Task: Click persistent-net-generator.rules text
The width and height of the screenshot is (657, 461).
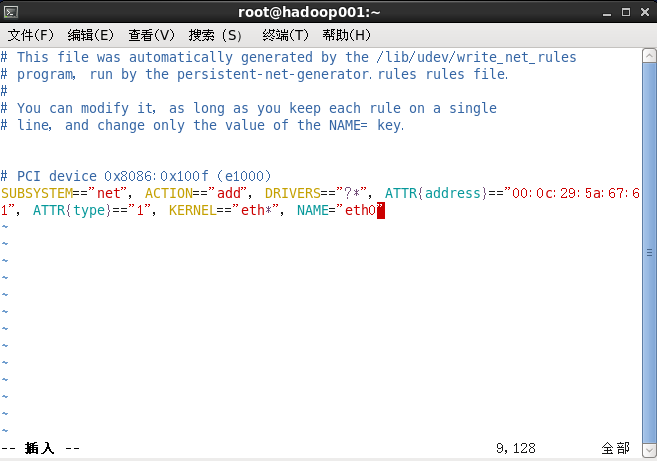Action: click(297, 74)
